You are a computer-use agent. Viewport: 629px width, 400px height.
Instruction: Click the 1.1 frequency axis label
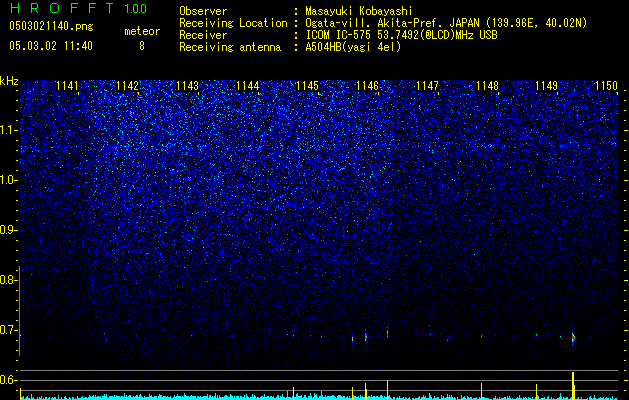(8, 130)
